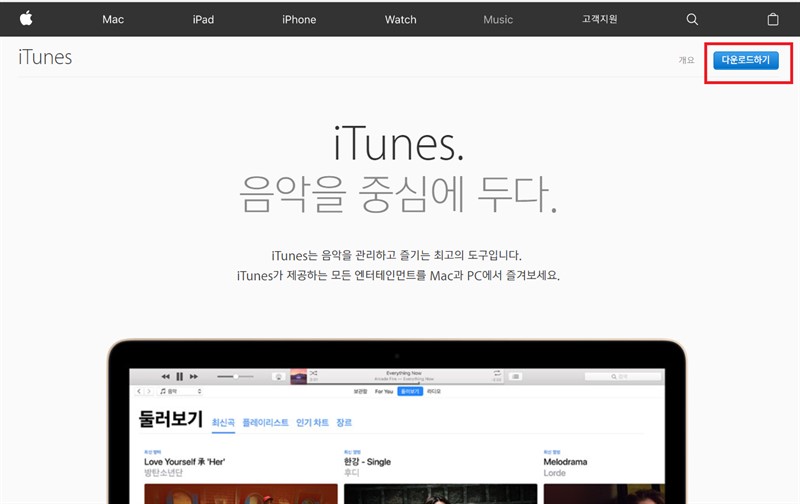The width and height of the screenshot is (800, 504).
Task: Open the iPhone menu item
Action: (299, 19)
